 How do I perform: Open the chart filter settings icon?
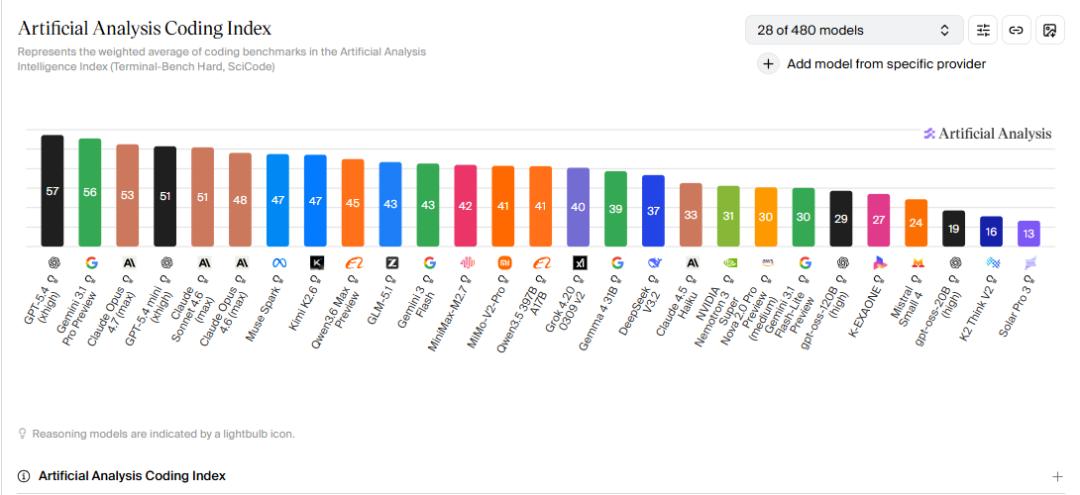986,30
